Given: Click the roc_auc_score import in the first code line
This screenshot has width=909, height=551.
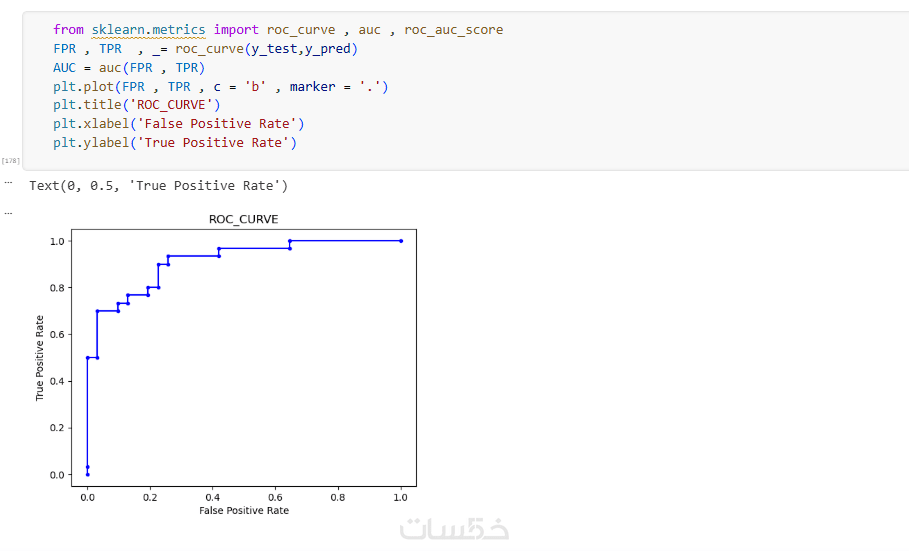Looking at the screenshot, I should pos(453,30).
